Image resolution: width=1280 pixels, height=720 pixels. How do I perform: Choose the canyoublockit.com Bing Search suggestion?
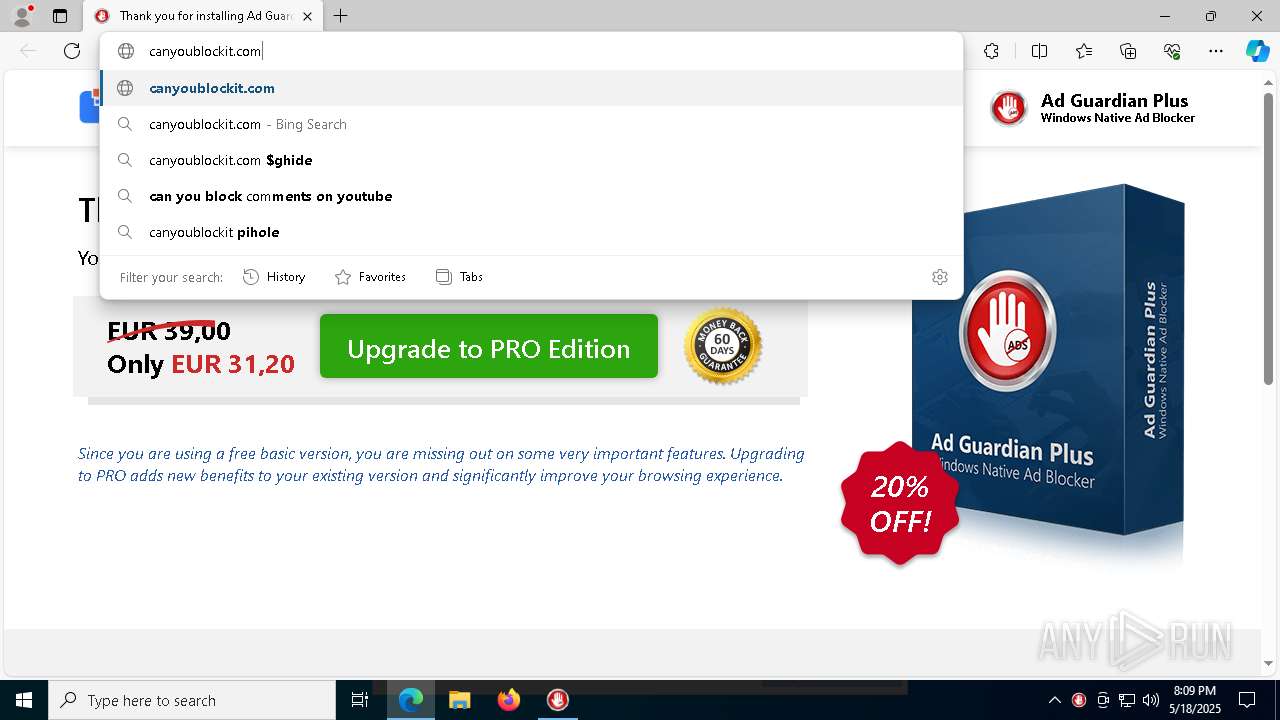(x=531, y=124)
